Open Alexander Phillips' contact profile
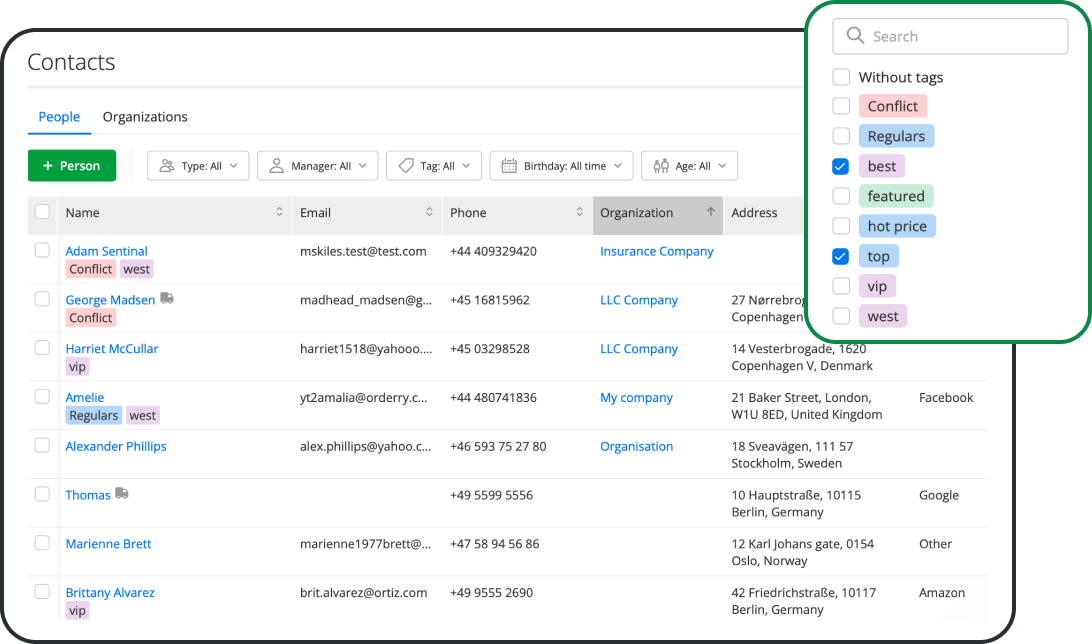The height and width of the screenshot is (644, 1092). click(115, 446)
